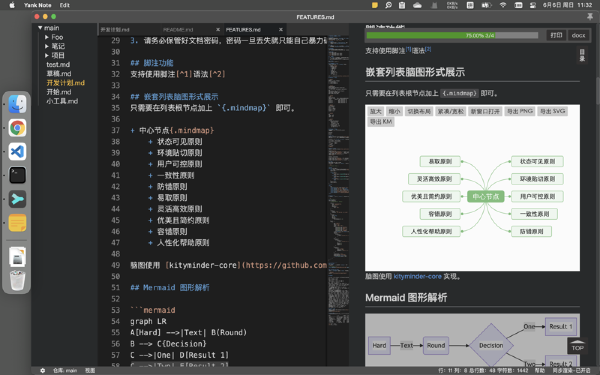Click the 导出 SVG button
The height and width of the screenshot is (375, 600).
click(x=552, y=111)
